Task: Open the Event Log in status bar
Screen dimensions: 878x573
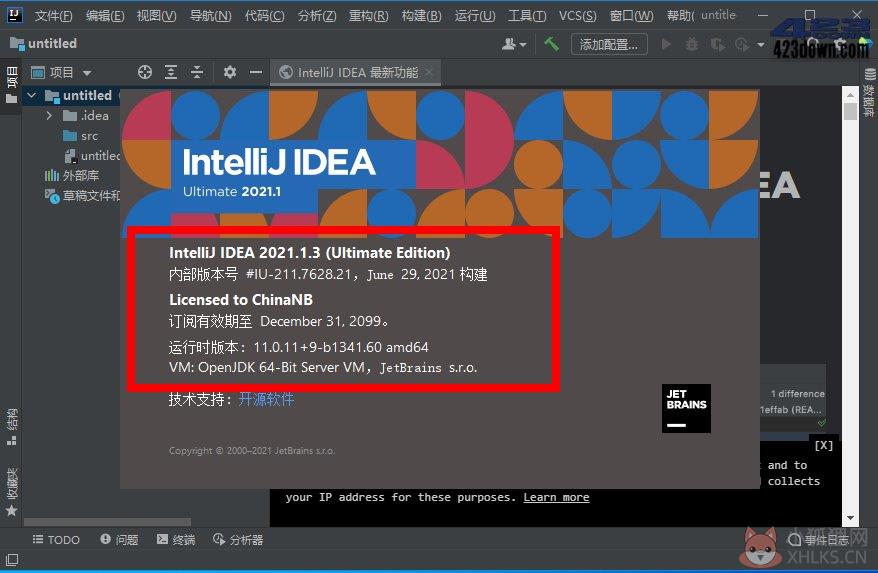Action: 818,540
